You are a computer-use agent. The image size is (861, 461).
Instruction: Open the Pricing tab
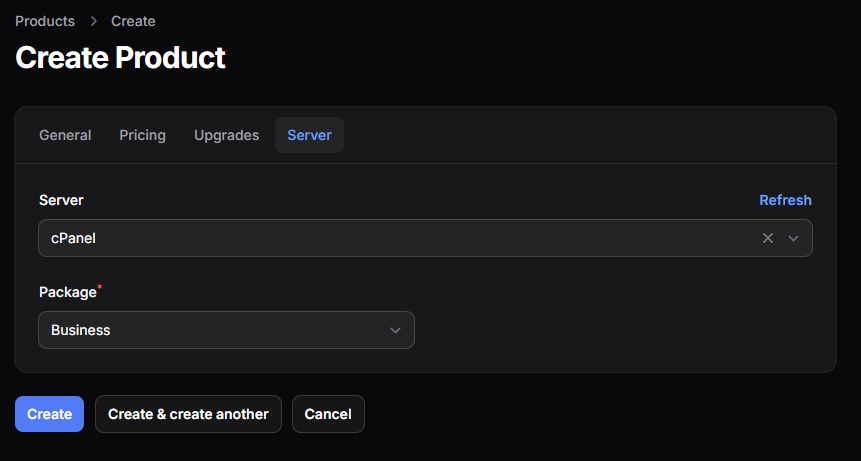tap(143, 135)
